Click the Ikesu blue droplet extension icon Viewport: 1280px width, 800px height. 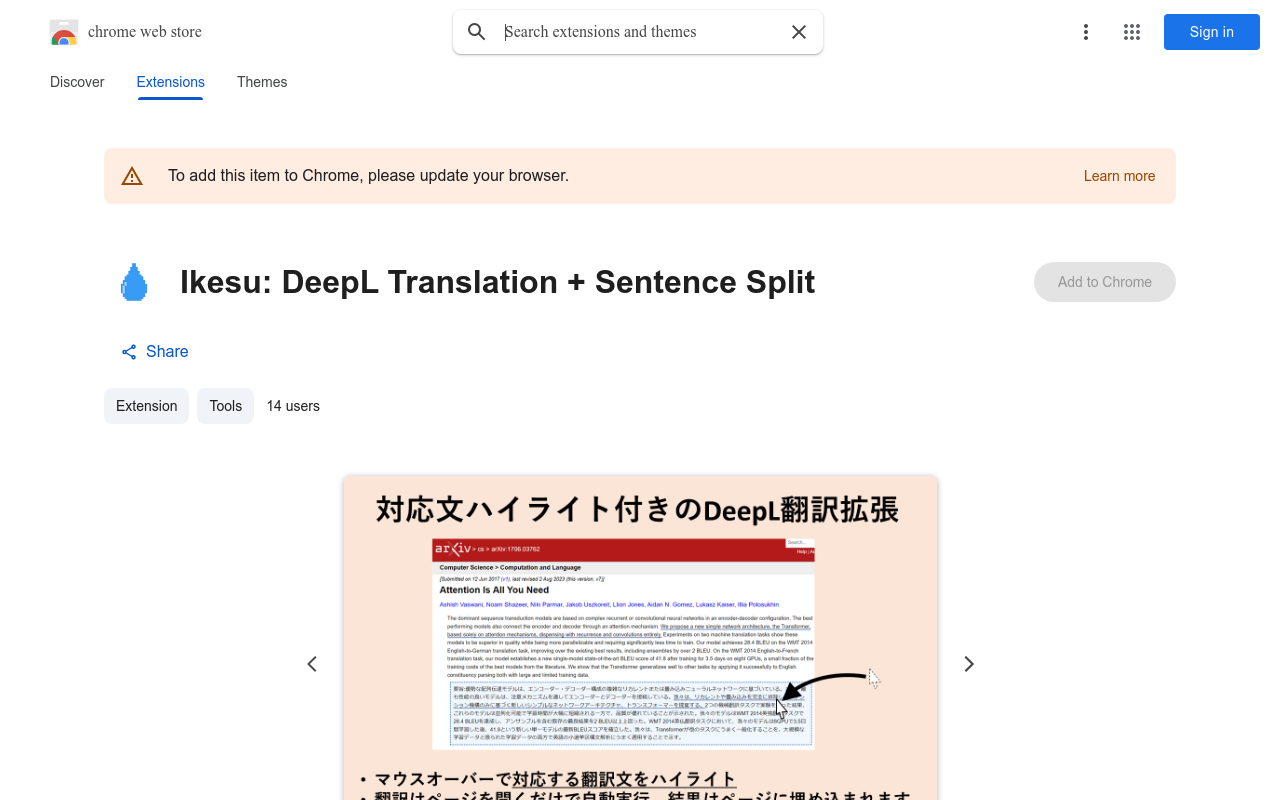[134, 282]
